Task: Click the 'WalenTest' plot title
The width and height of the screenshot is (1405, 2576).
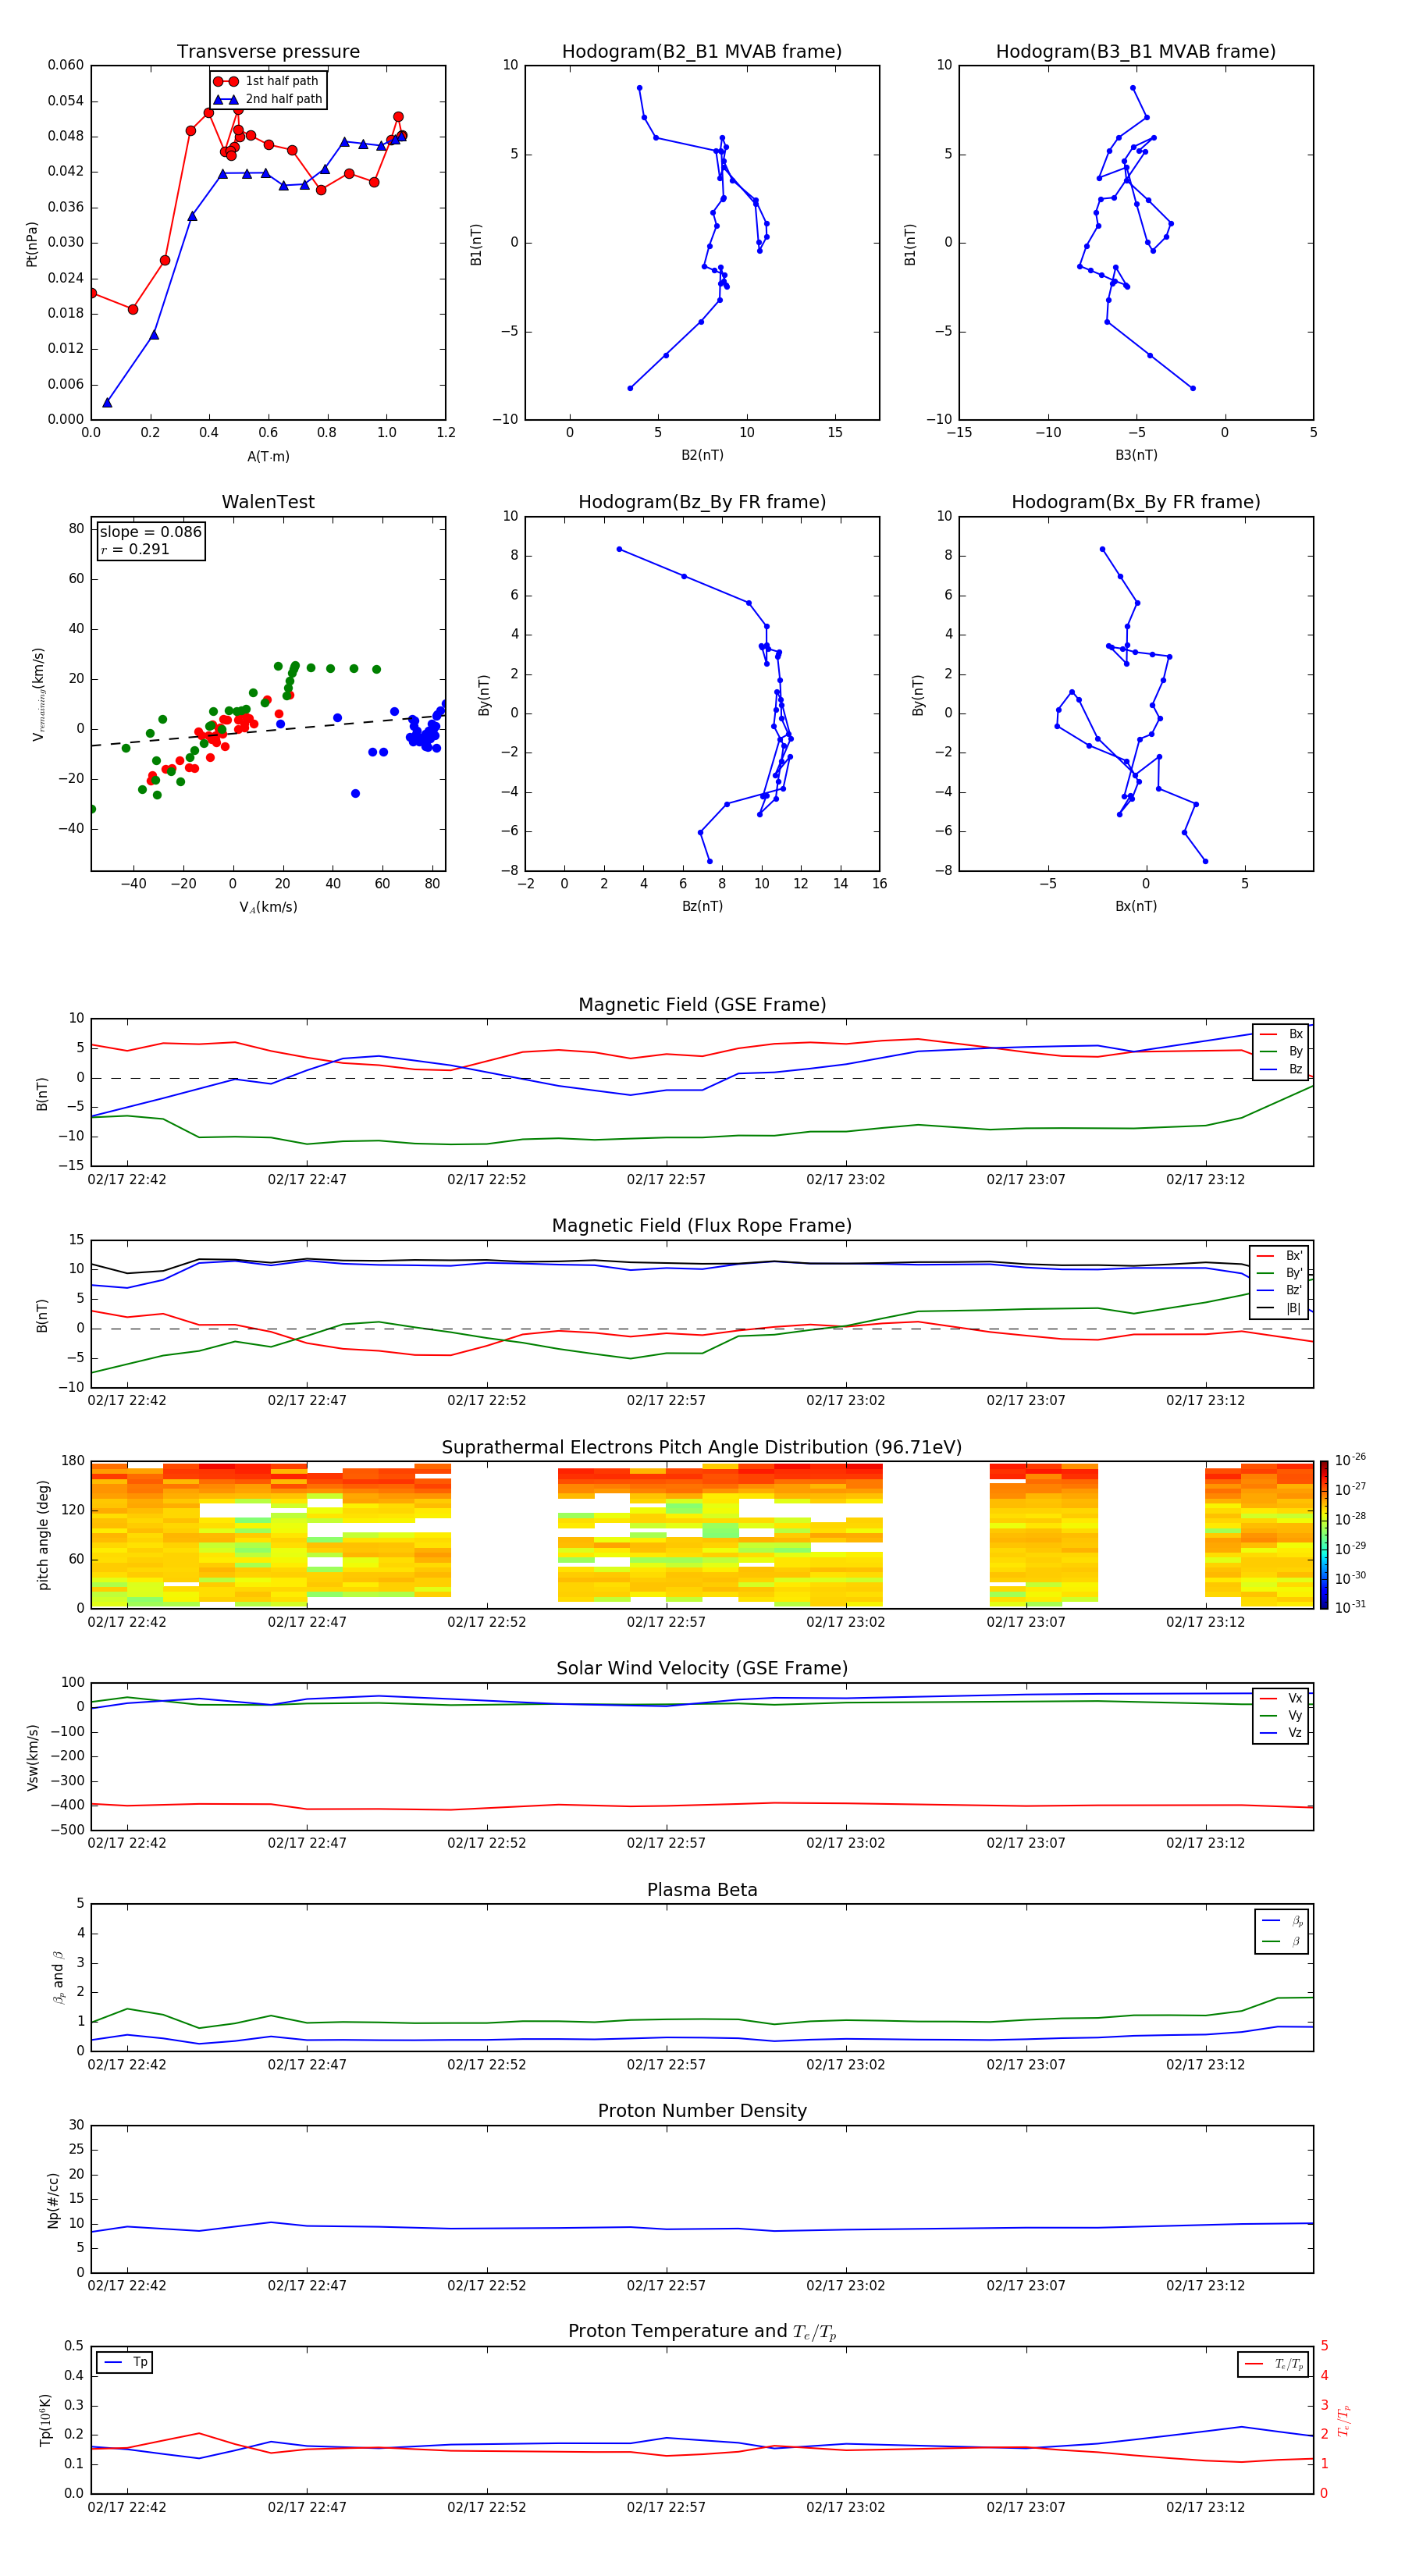Action: point(268,502)
